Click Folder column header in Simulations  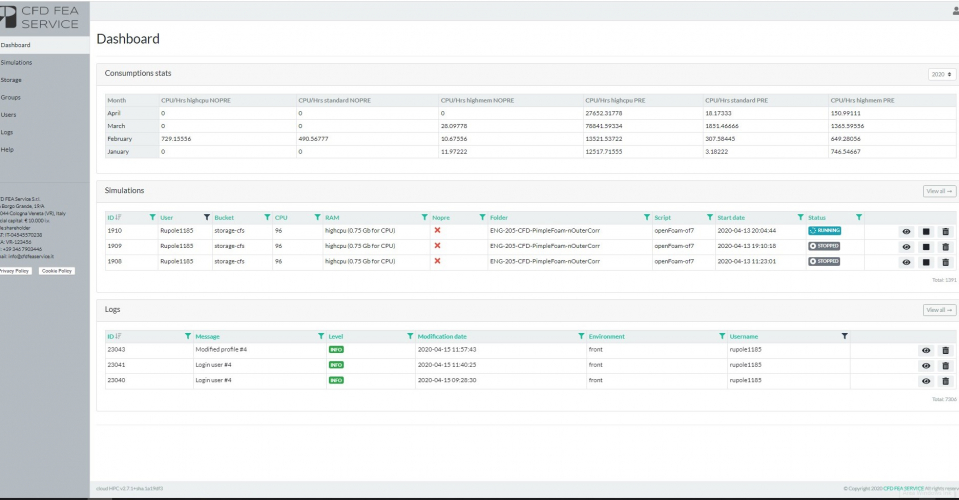(498, 218)
